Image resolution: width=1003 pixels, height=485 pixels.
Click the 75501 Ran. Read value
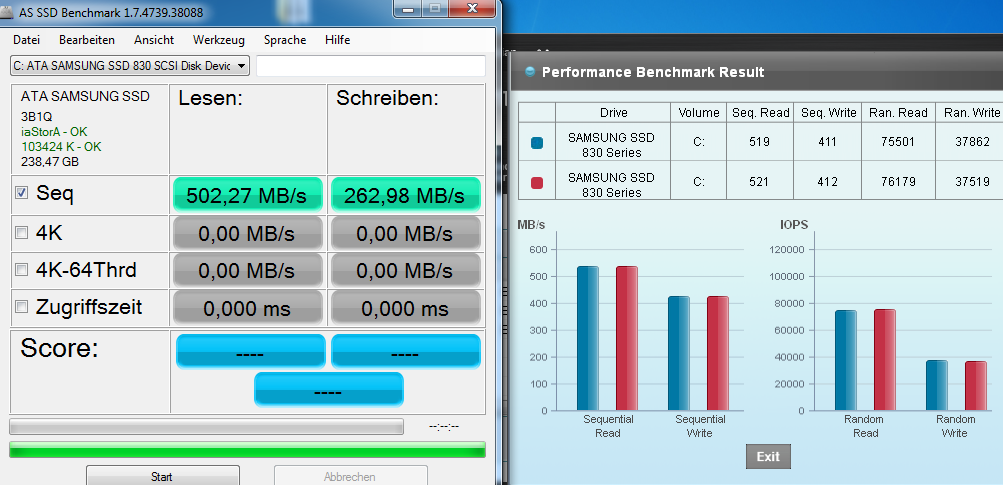pyautogui.click(x=898, y=142)
